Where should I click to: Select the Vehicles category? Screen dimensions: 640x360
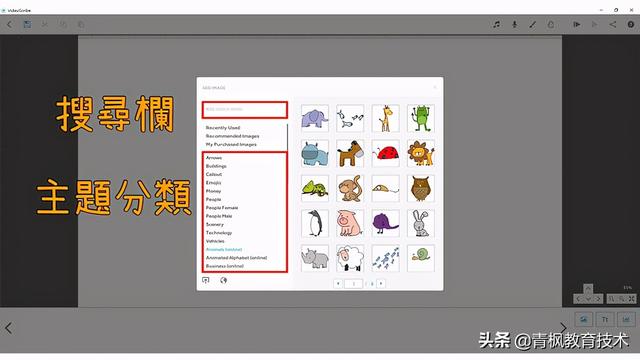[x=215, y=241]
